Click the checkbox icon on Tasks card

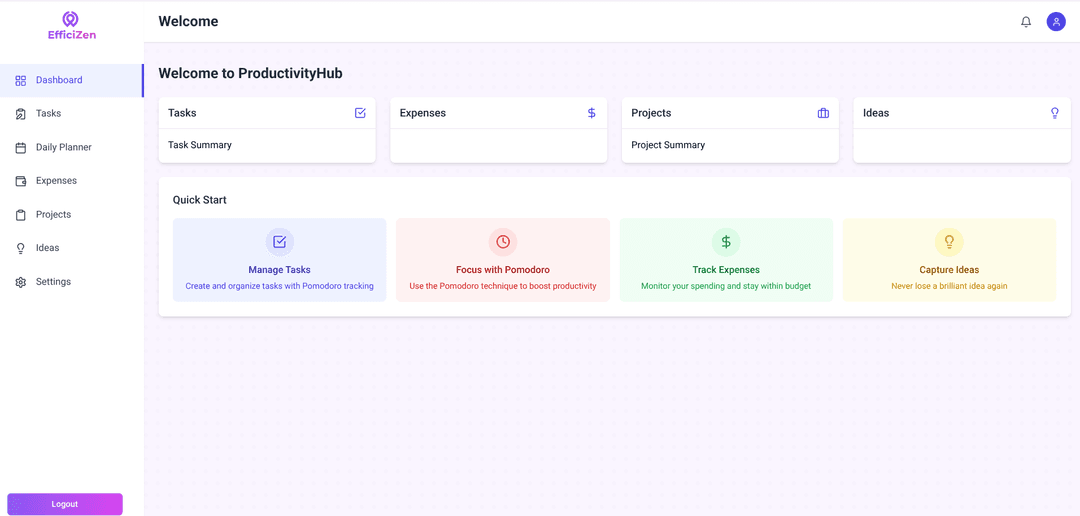(360, 113)
